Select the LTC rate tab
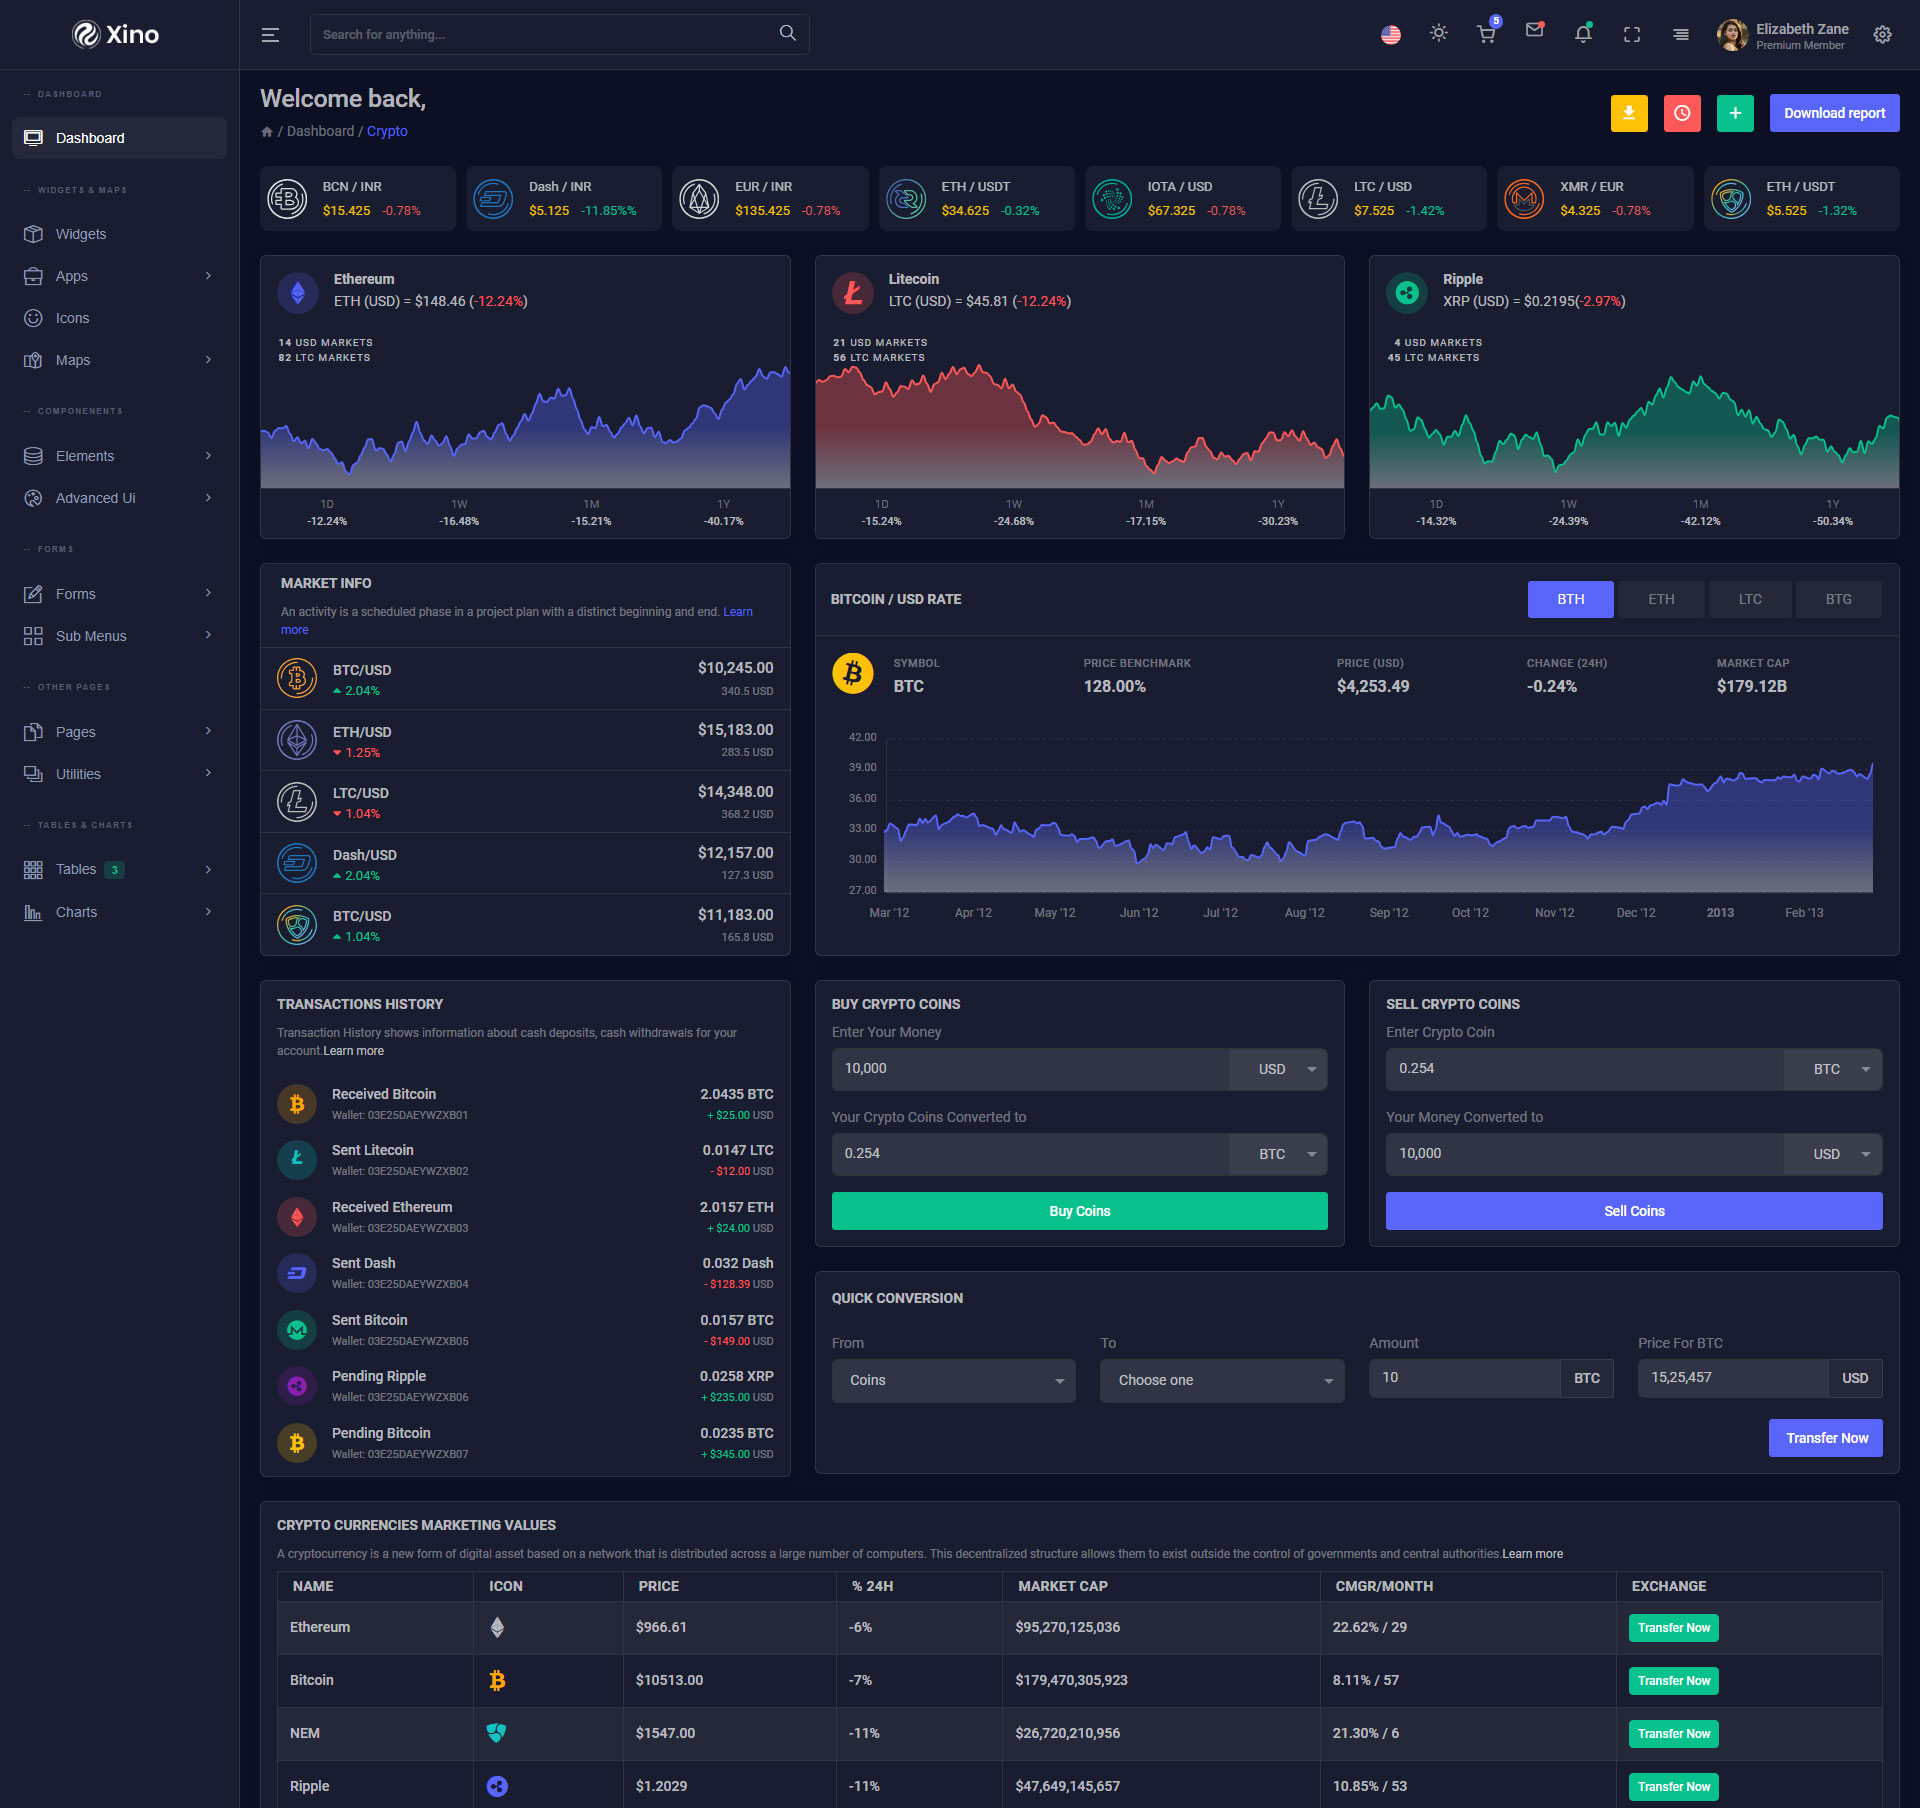This screenshot has height=1808, width=1920. [x=1749, y=599]
